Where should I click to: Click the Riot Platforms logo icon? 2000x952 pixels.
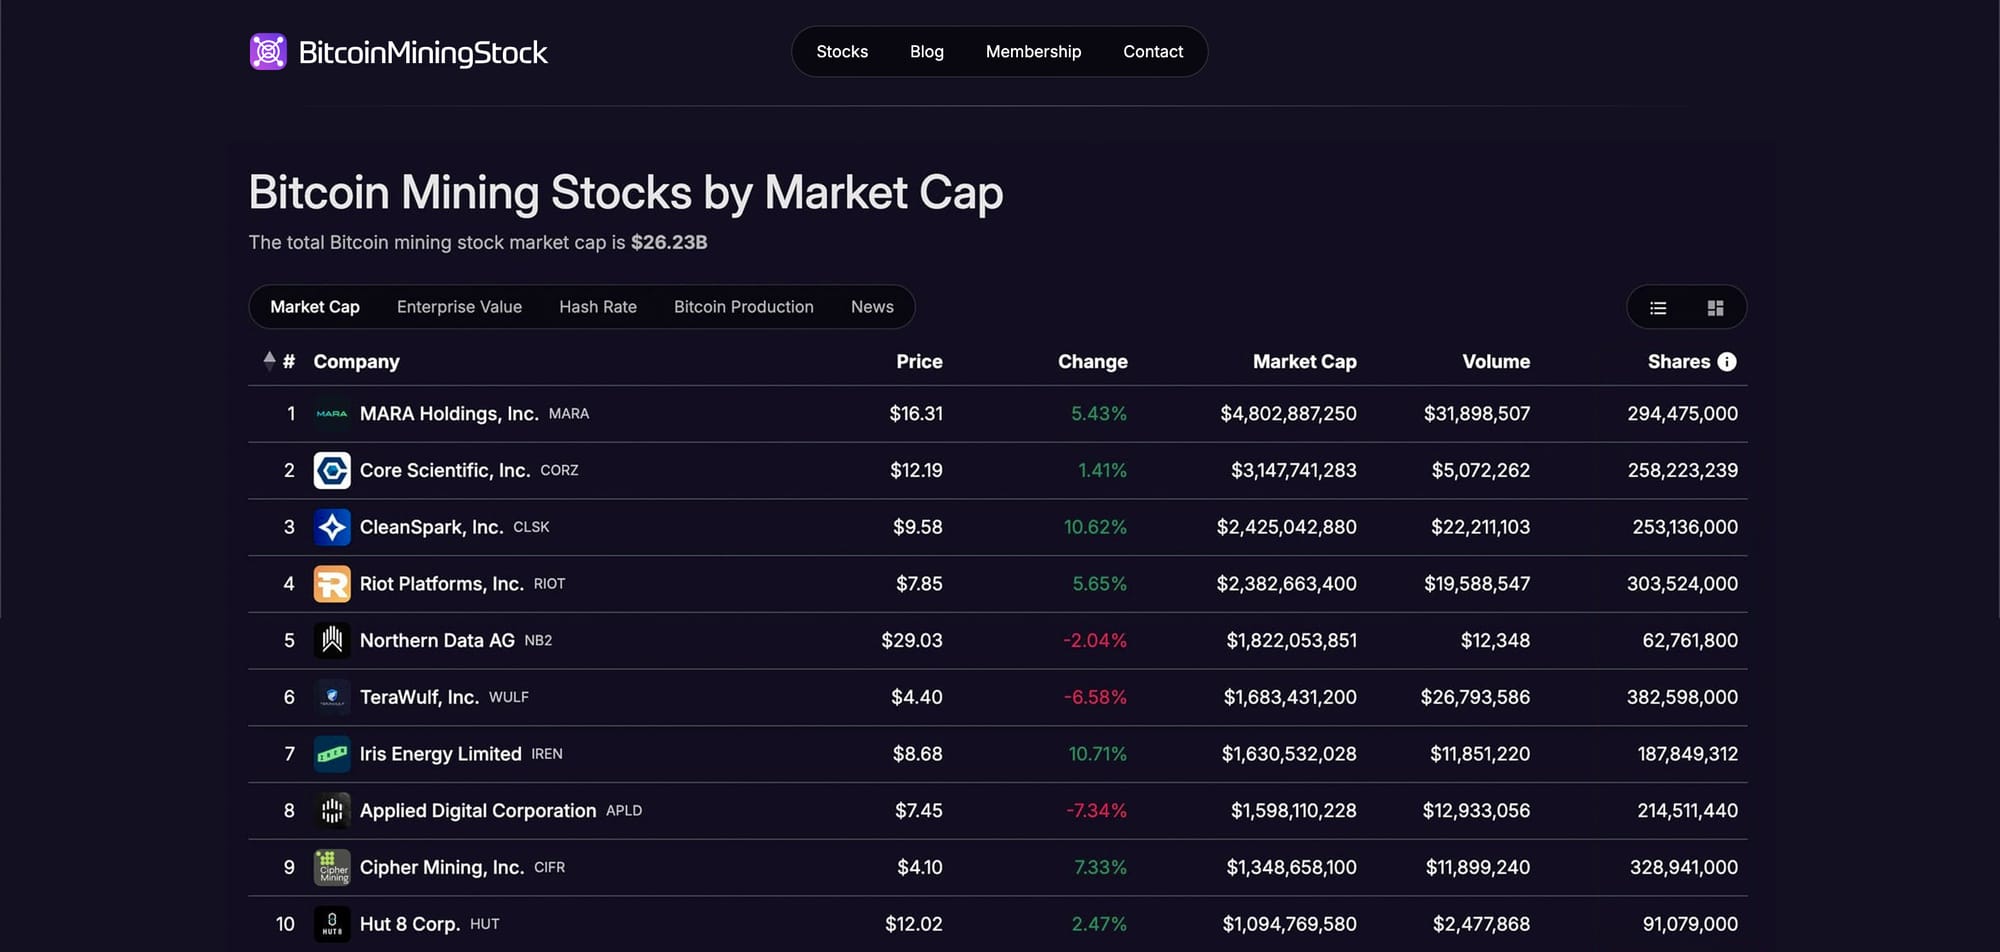[x=332, y=584]
